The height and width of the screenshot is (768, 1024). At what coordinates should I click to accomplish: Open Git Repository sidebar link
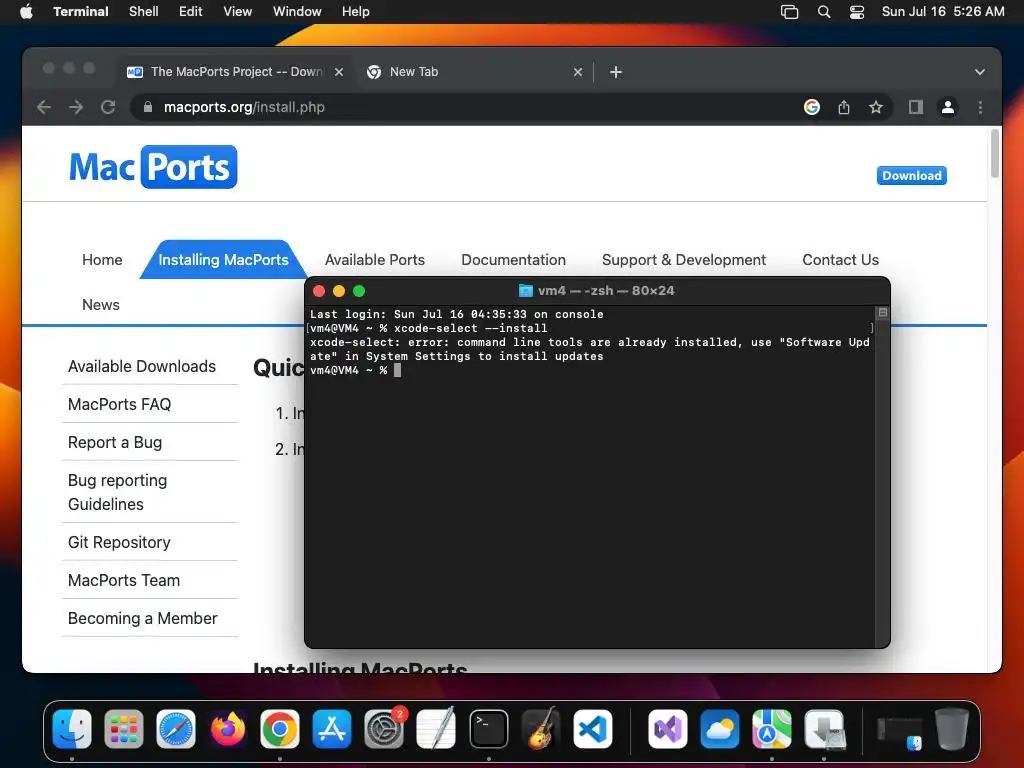click(119, 543)
